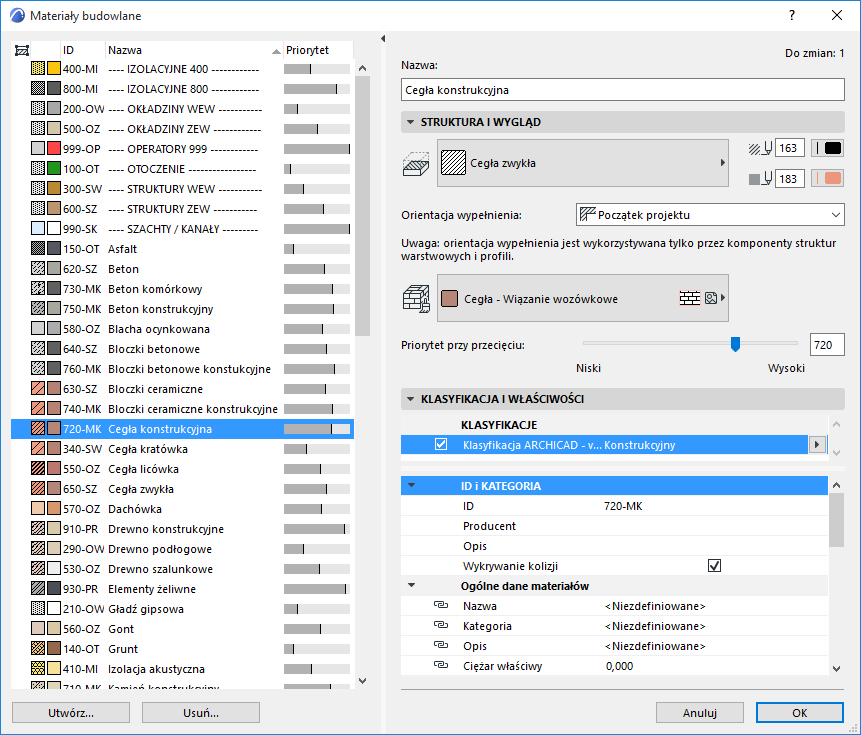Collapse the Ogólne dane materiałów group
861x735 pixels.
coord(411,586)
